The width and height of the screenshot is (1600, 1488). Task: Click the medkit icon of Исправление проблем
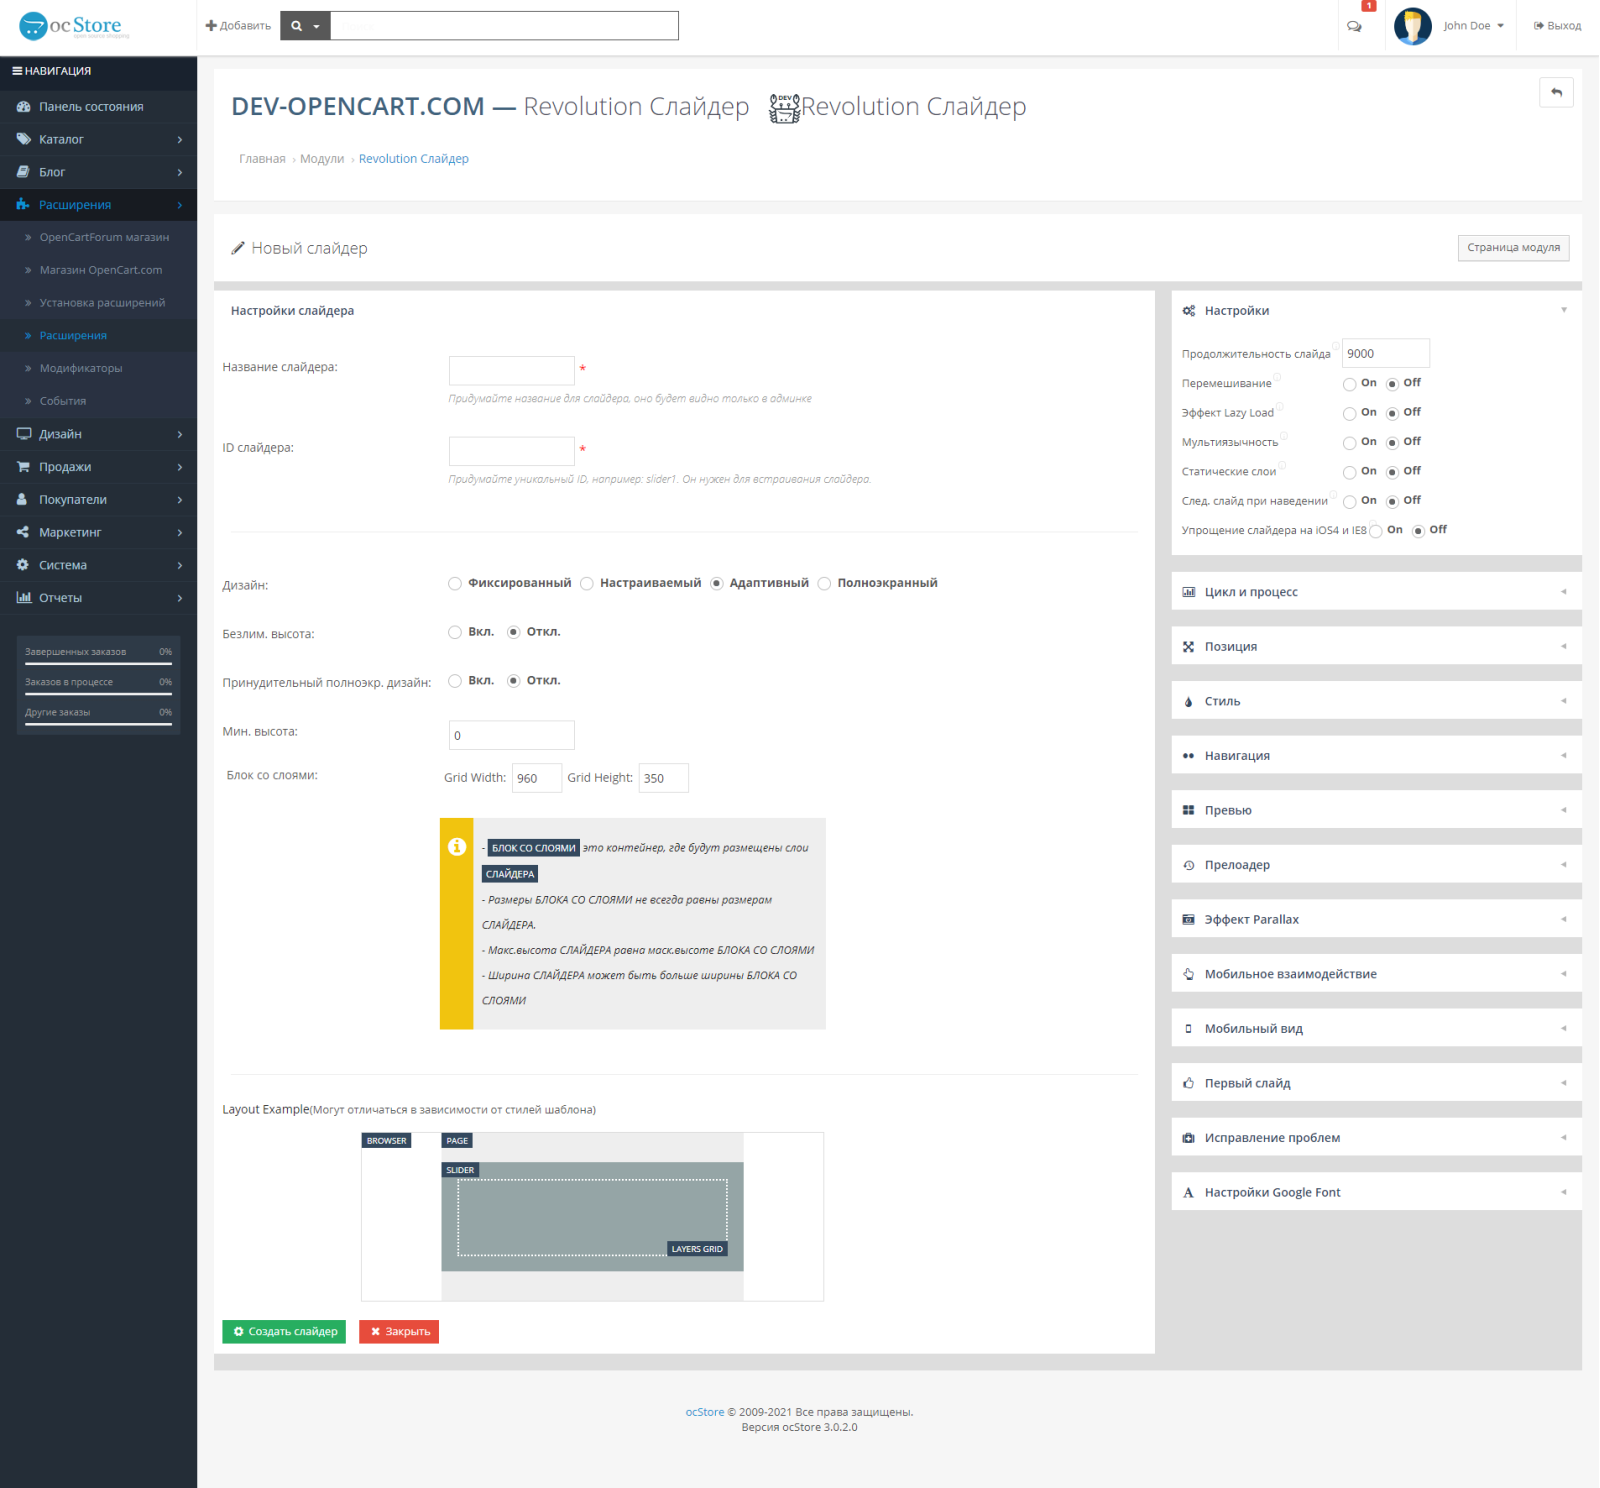tap(1188, 1138)
